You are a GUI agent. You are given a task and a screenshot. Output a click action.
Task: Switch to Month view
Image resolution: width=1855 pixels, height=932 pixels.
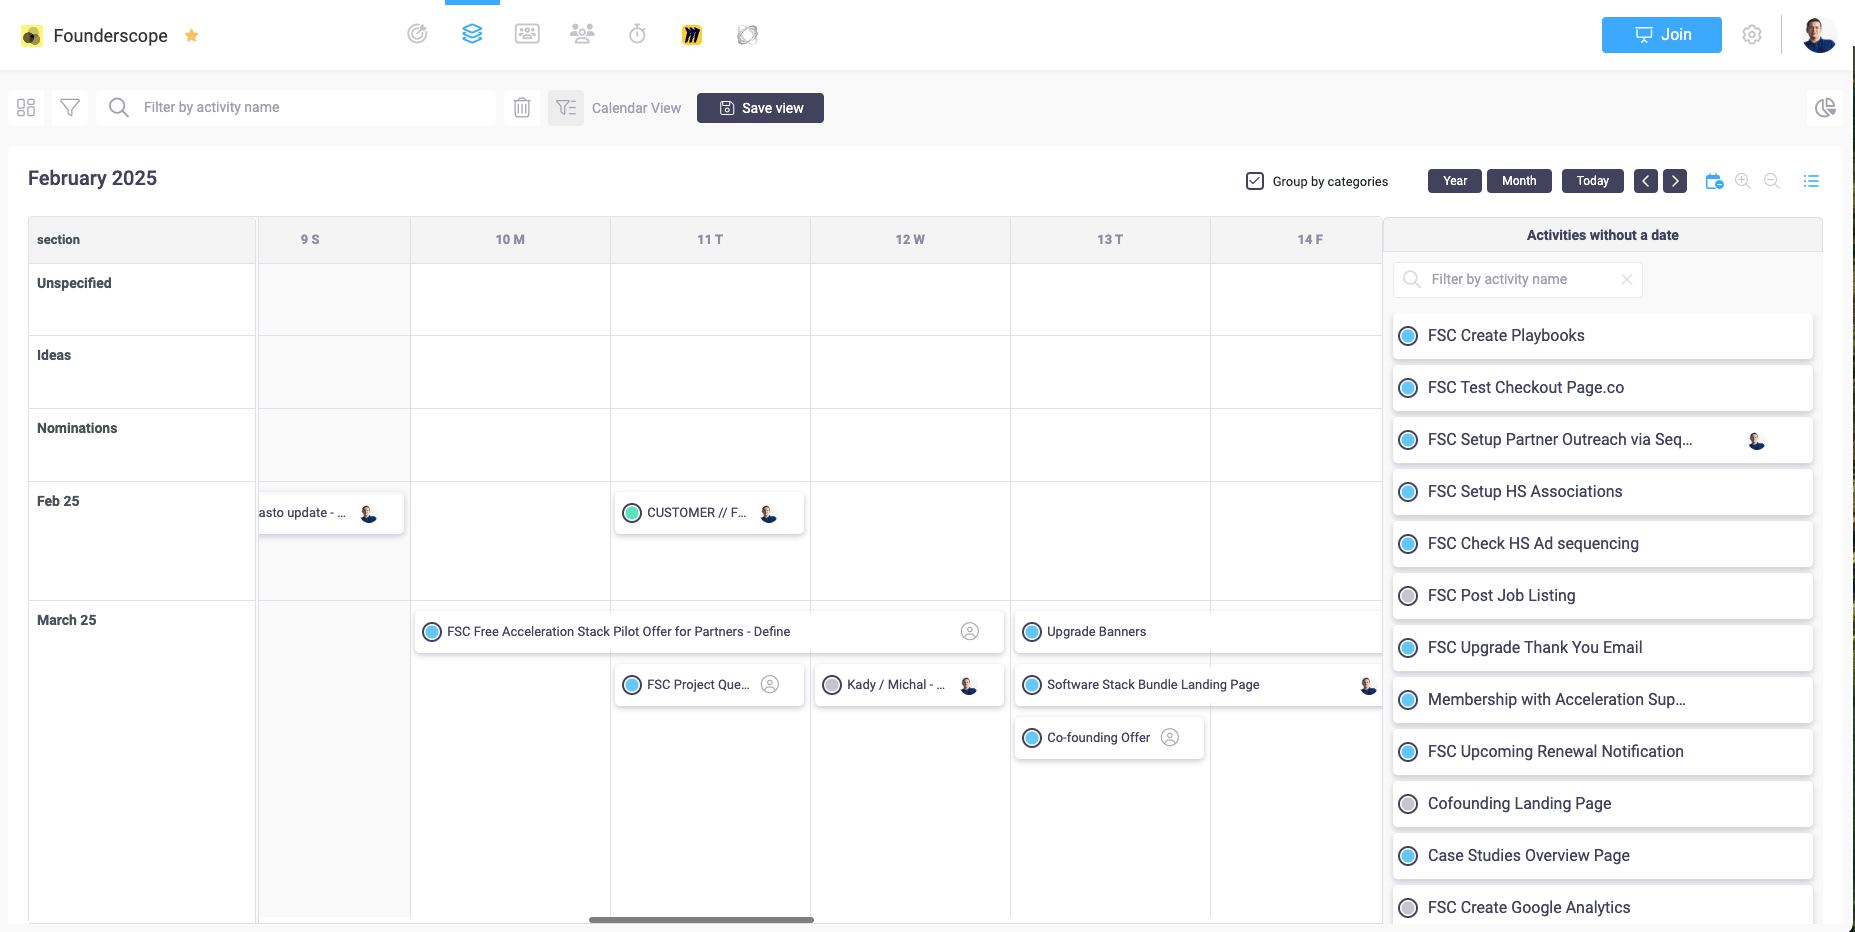click(x=1519, y=181)
